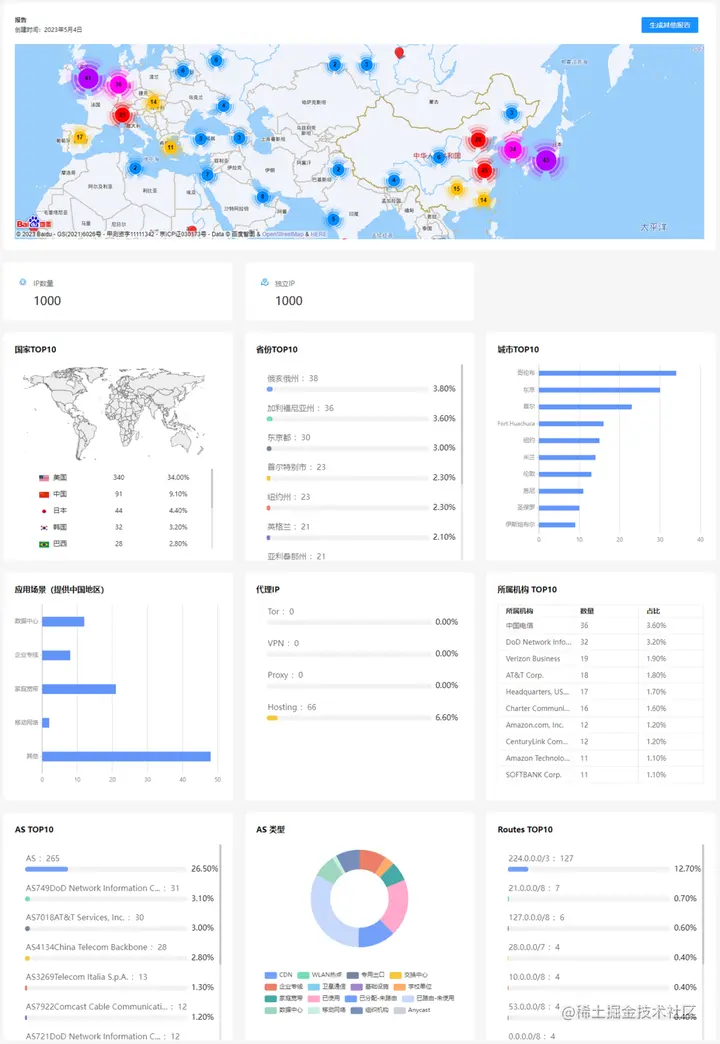Image resolution: width=720 pixels, height=1044 pixels.
Task: Click the 21.0.0.0/8 : 7 route entry
Action: point(534,888)
